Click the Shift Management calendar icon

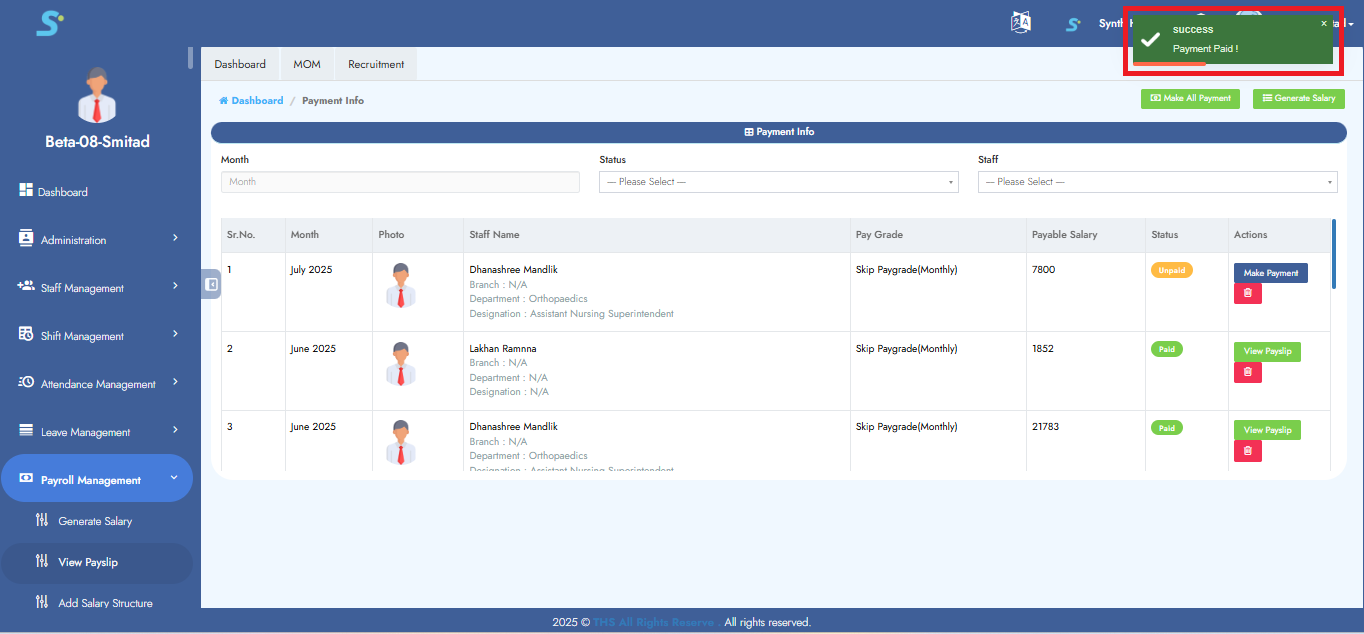(26, 335)
